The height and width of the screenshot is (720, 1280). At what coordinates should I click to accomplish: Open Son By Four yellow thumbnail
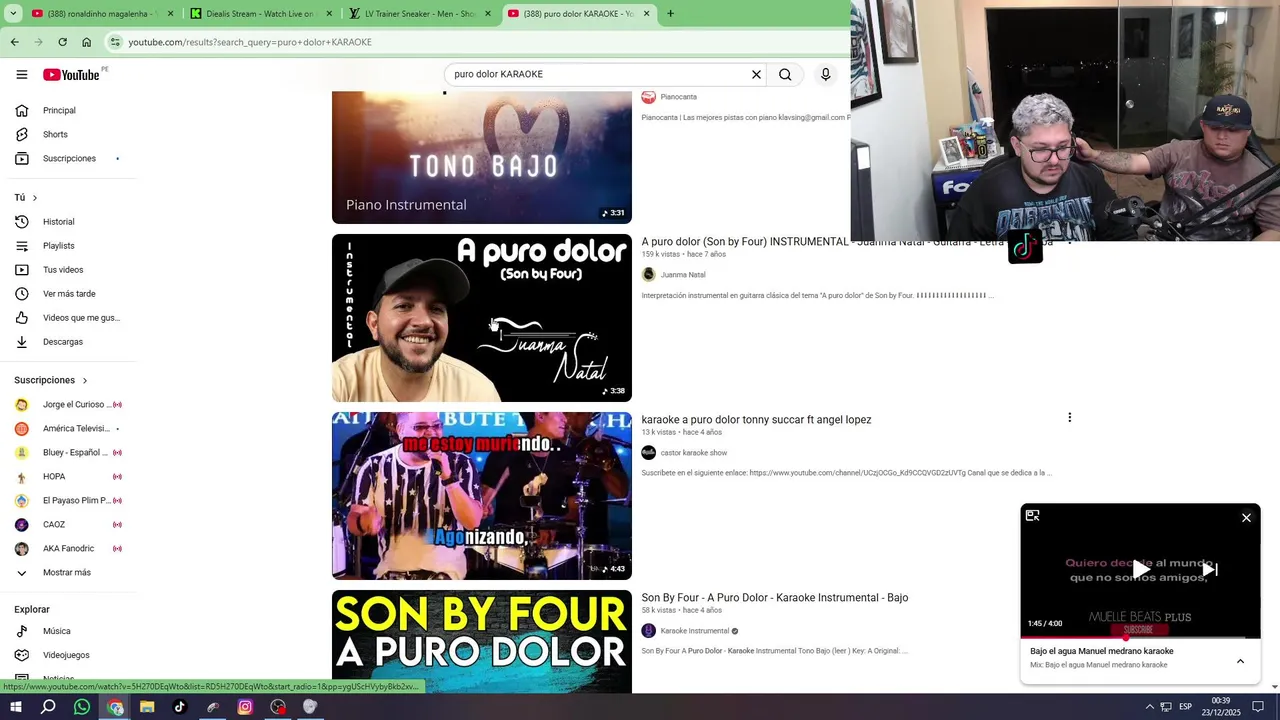(x=482, y=641)
